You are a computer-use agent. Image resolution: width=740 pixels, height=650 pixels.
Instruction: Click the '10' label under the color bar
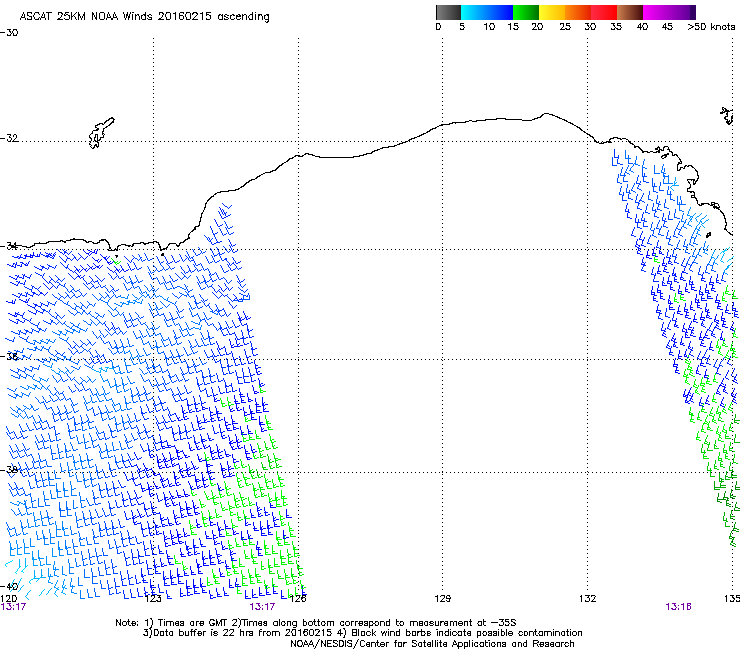click(x=489, y=27)
